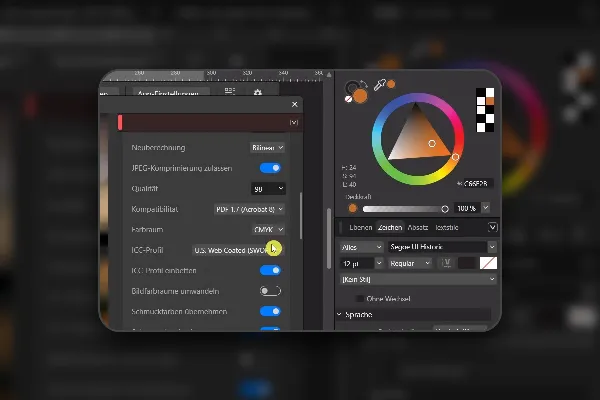Click the large orange fill color circle
Viewport: 600px width, 400px height.
[x=360, y=96]
